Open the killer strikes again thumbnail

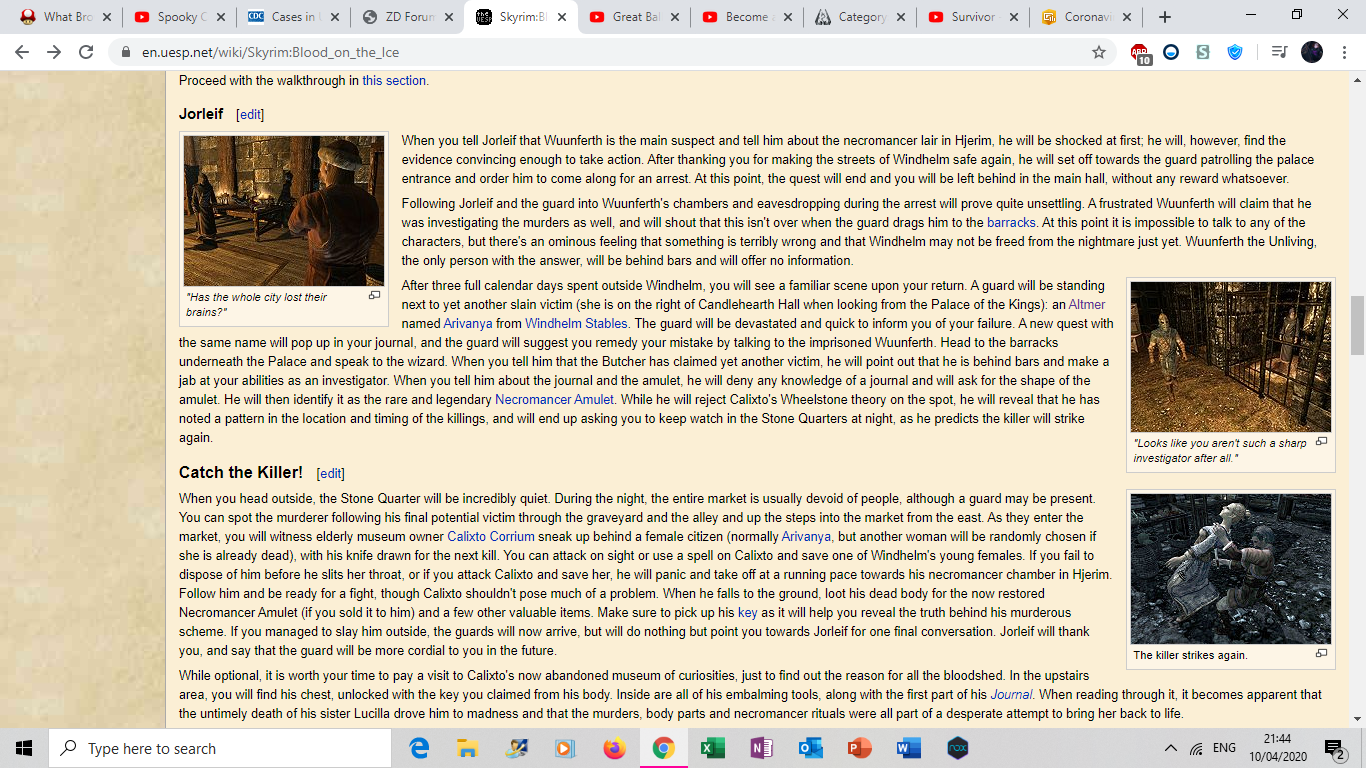click(x=1231, y=569)
